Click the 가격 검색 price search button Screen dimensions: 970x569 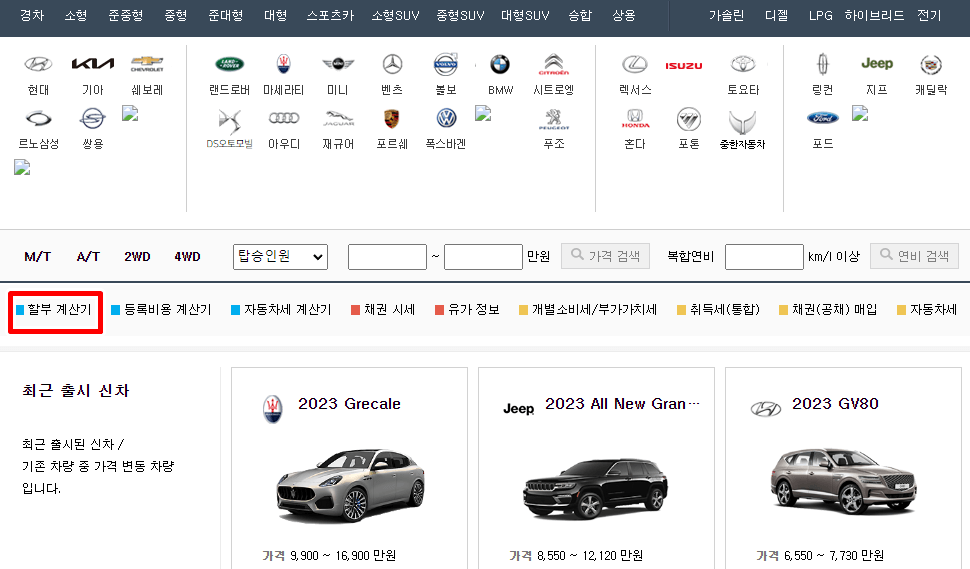point(605,256)
